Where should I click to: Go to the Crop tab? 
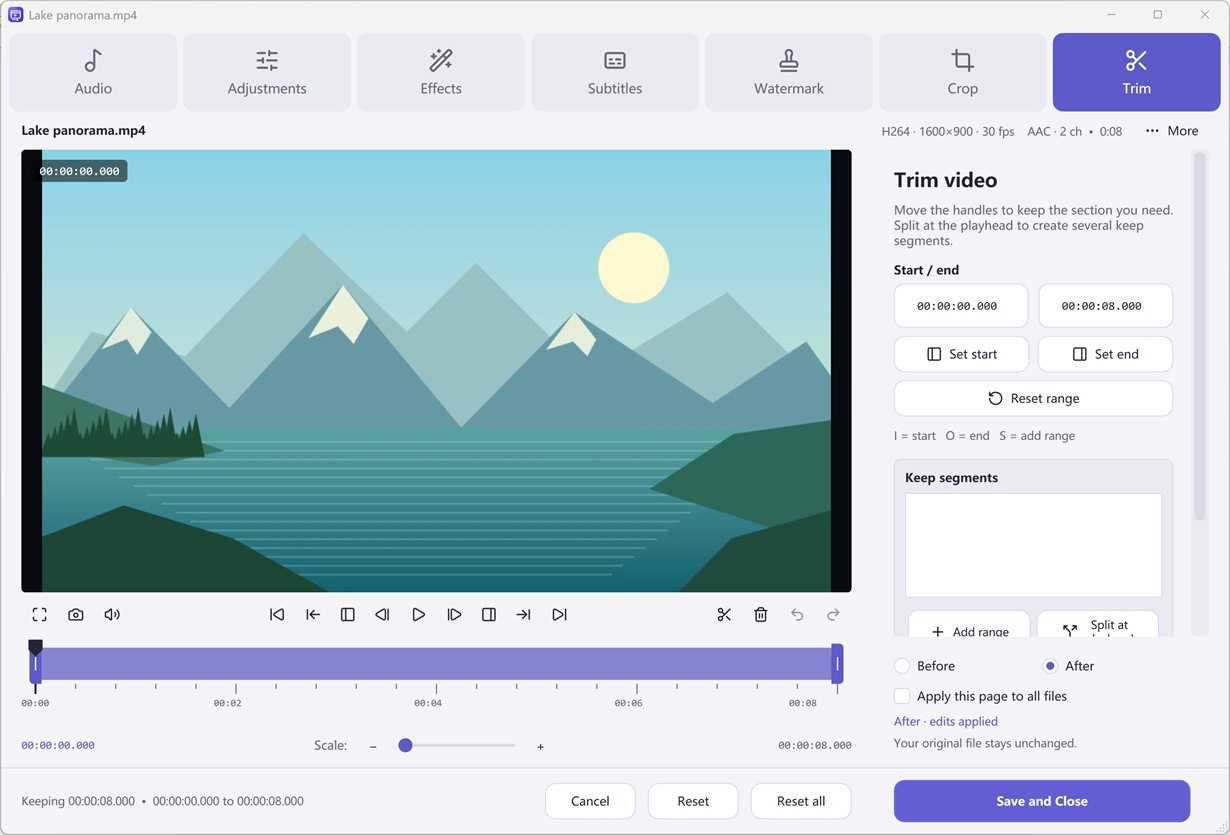[963, 72]
